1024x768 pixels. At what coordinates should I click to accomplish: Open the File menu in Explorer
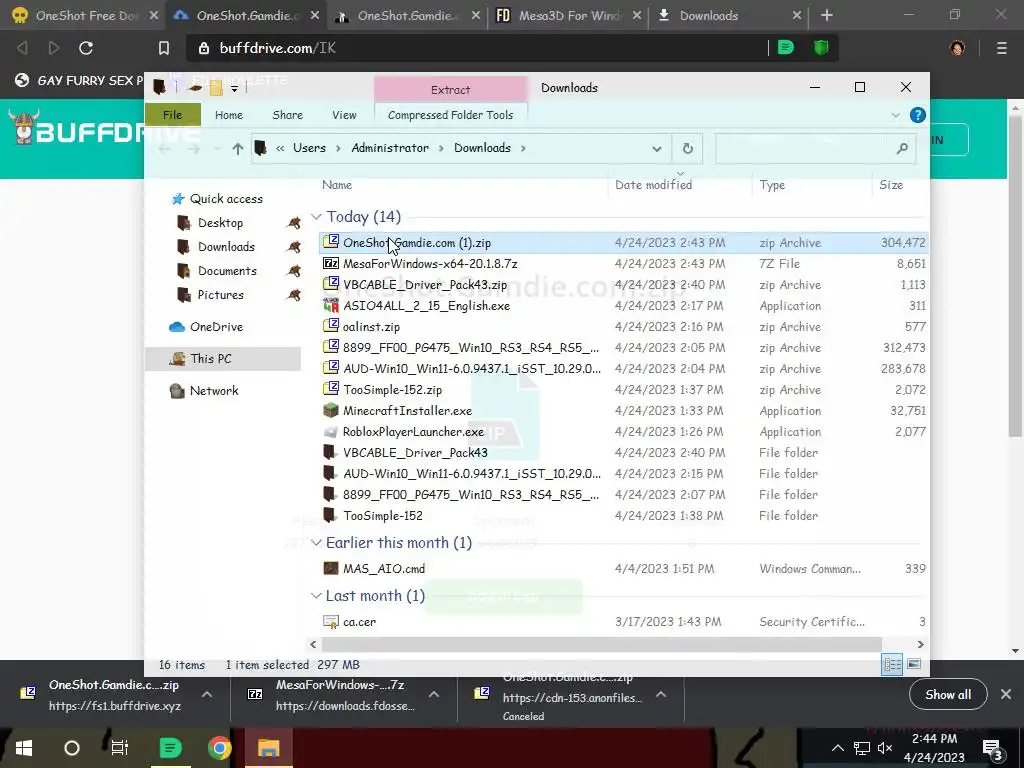(172, 115)
